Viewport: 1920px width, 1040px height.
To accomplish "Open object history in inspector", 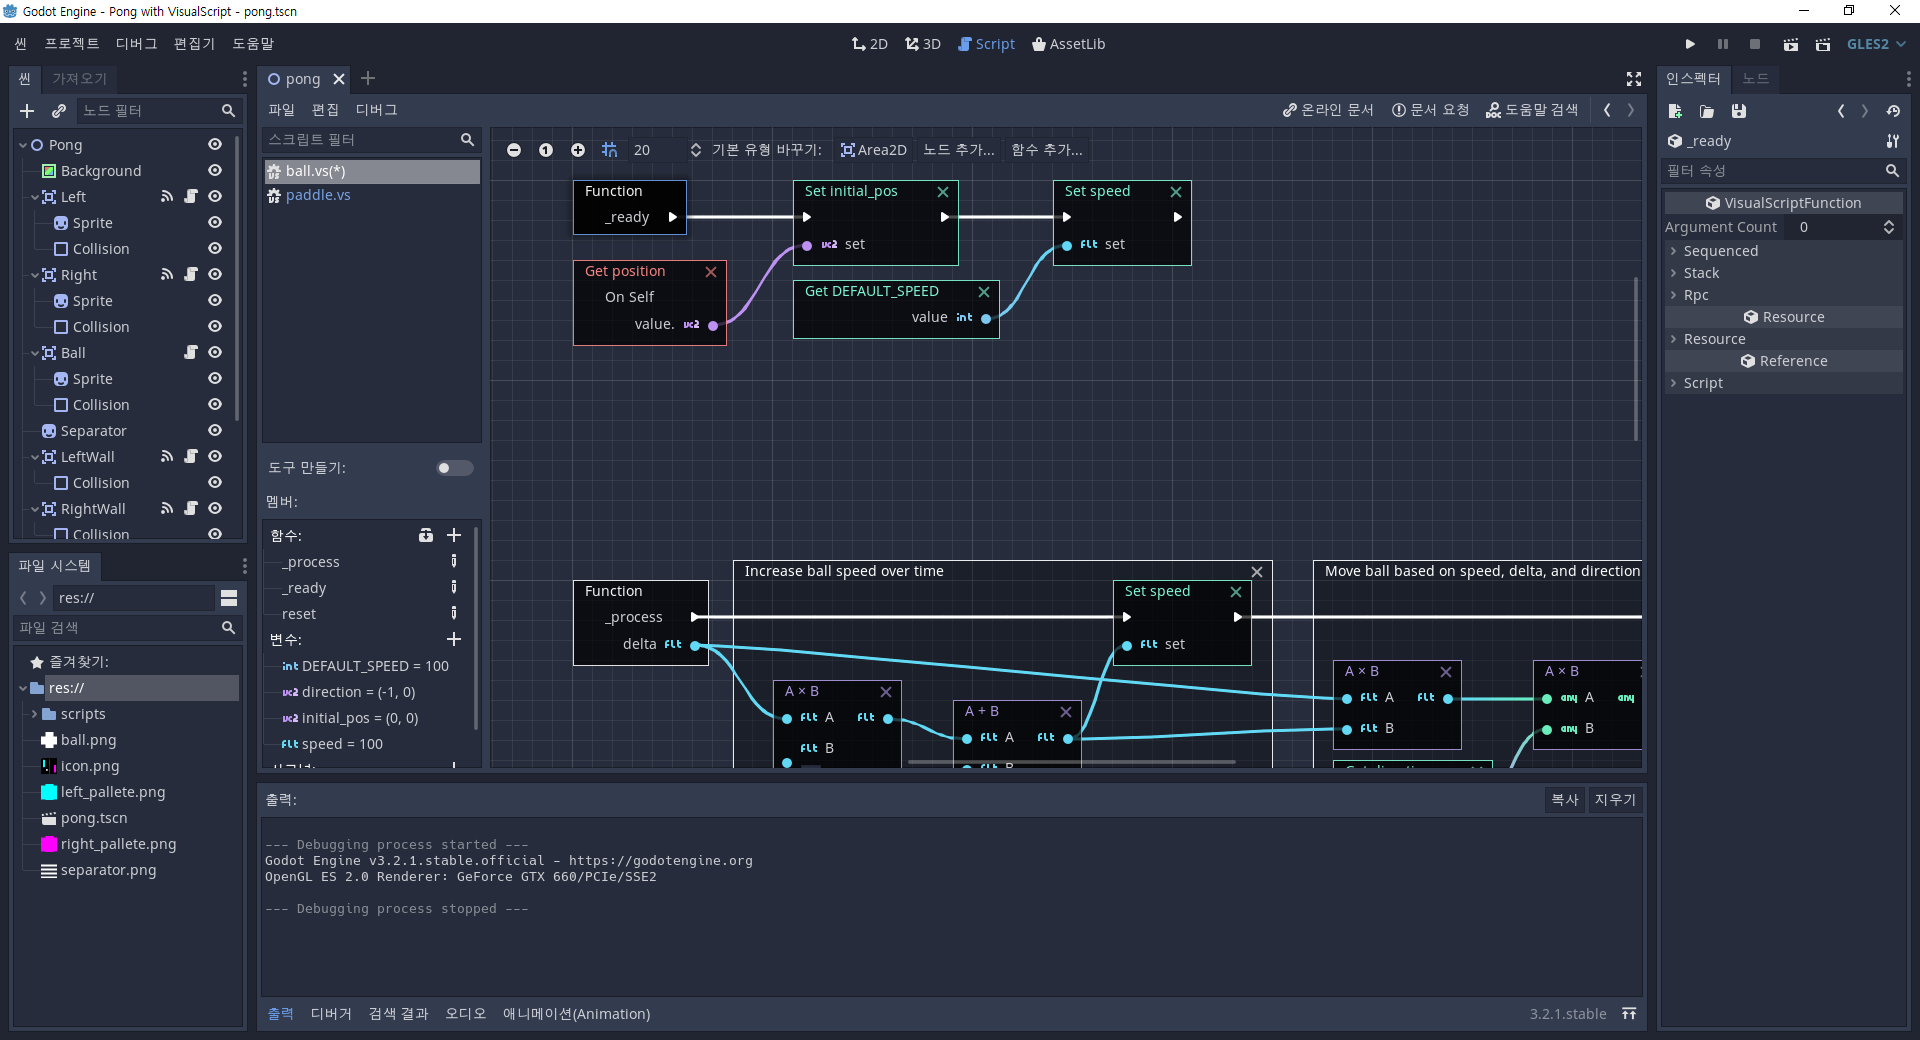I will (x=1893, y=111).
